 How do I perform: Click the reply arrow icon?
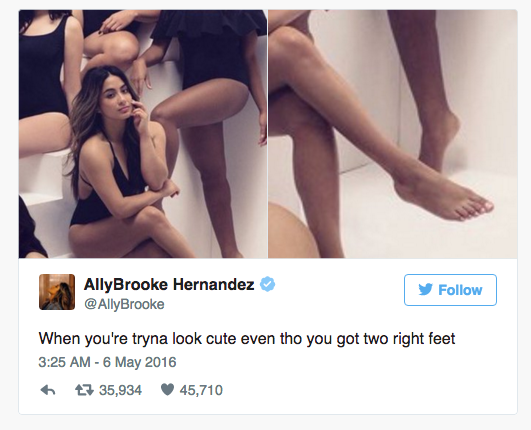click(48, 390)
